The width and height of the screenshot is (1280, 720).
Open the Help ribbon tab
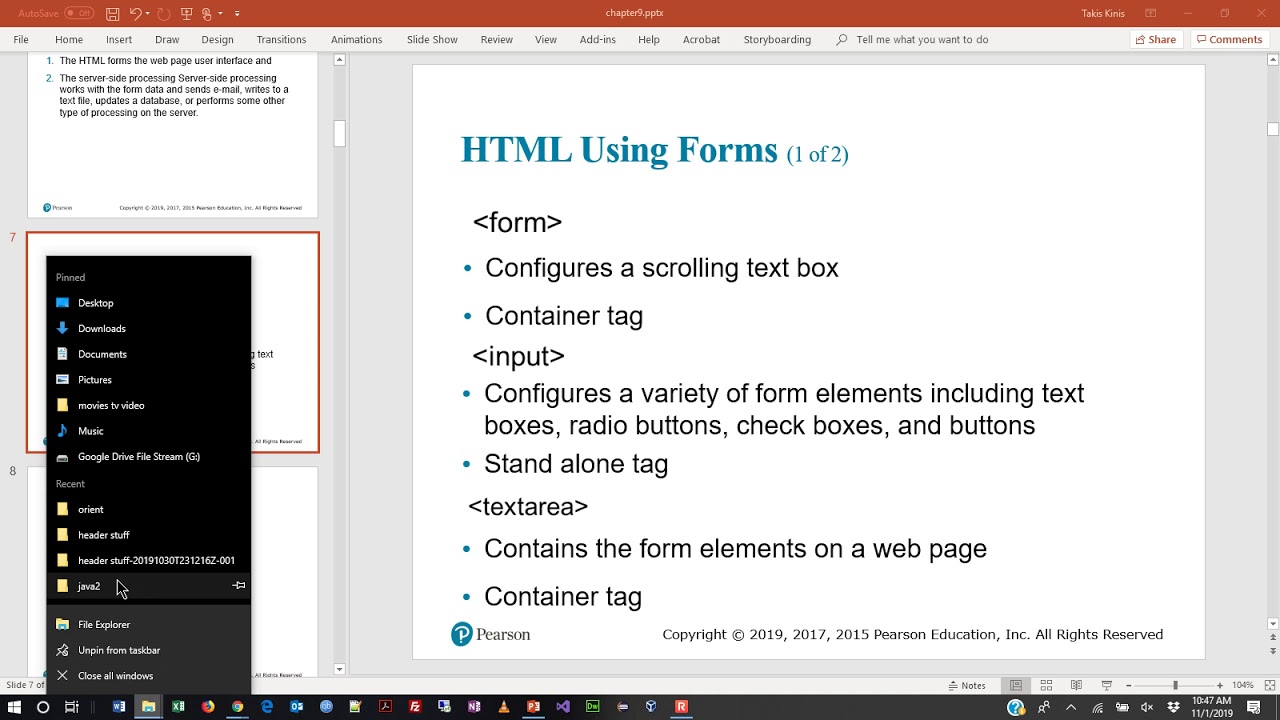649,39
